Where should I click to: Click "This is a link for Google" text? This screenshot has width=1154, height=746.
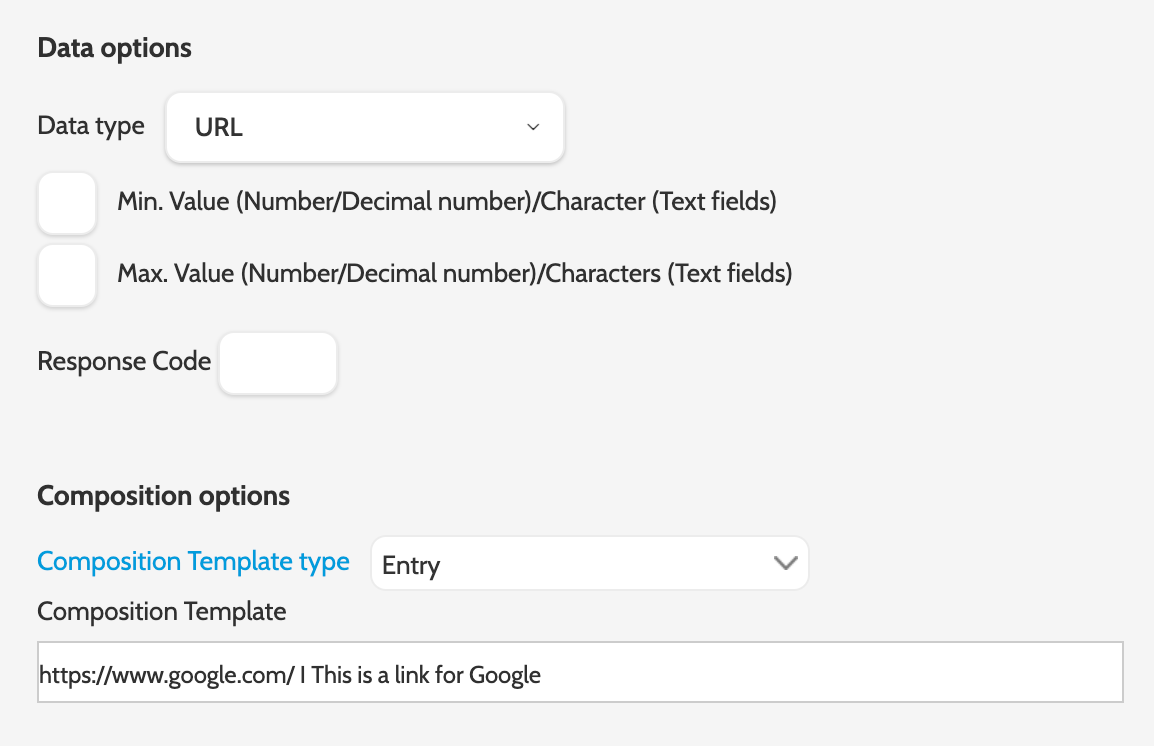click(426, 675)
